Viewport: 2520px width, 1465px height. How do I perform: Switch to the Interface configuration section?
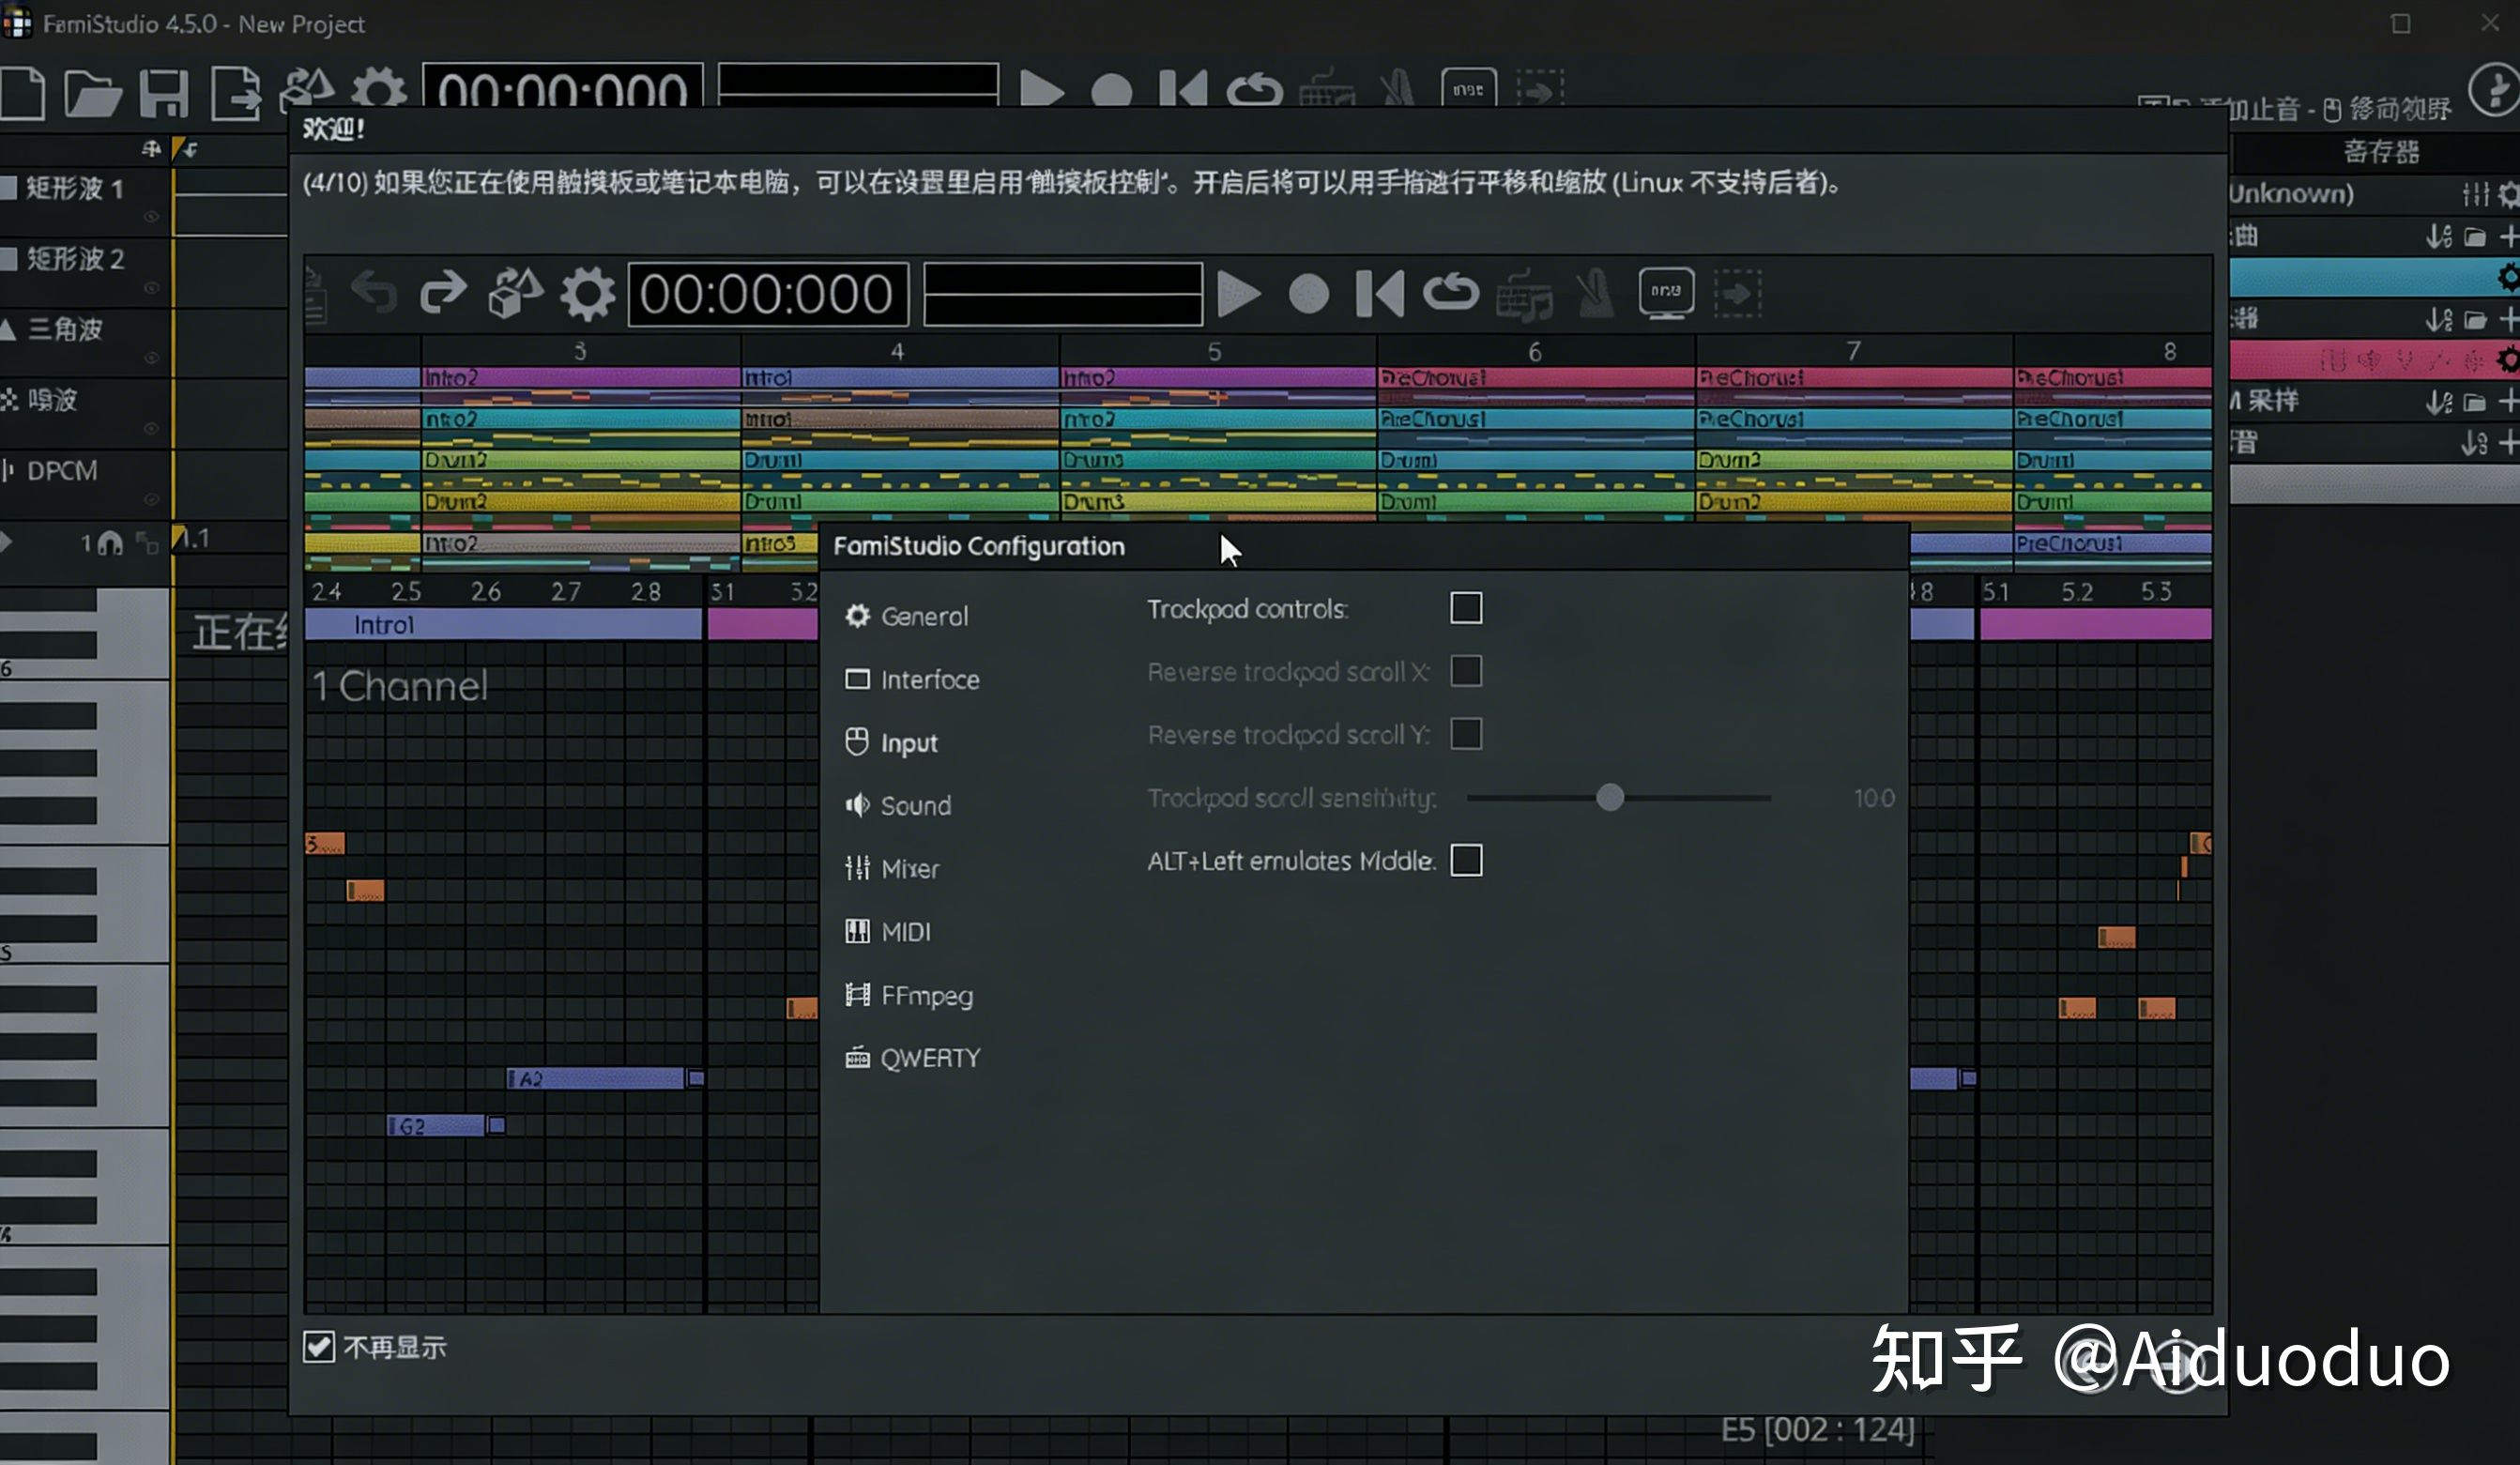[912, 680]
